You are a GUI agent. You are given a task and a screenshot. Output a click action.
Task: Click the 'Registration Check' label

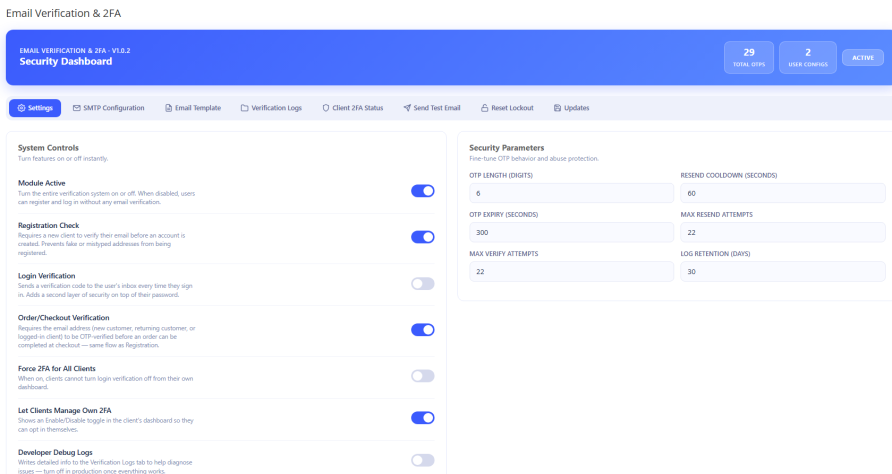[48, 226]
